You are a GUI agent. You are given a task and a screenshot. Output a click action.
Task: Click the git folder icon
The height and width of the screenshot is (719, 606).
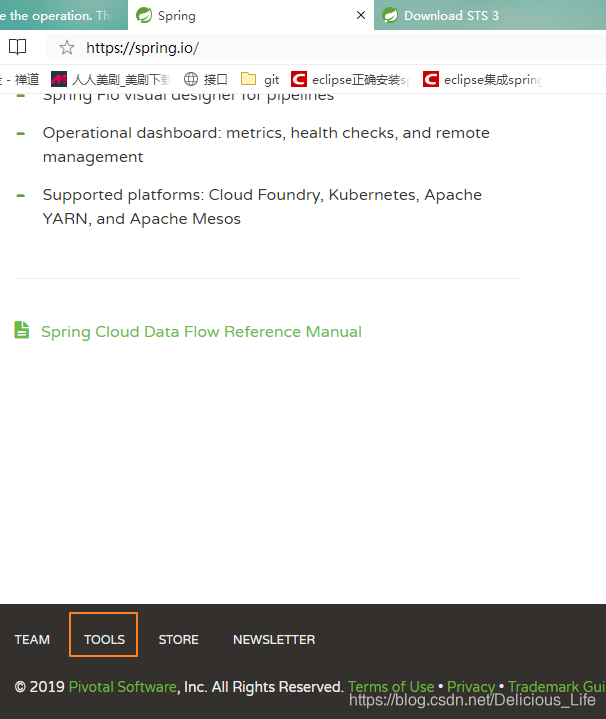(x=248, y=79)
